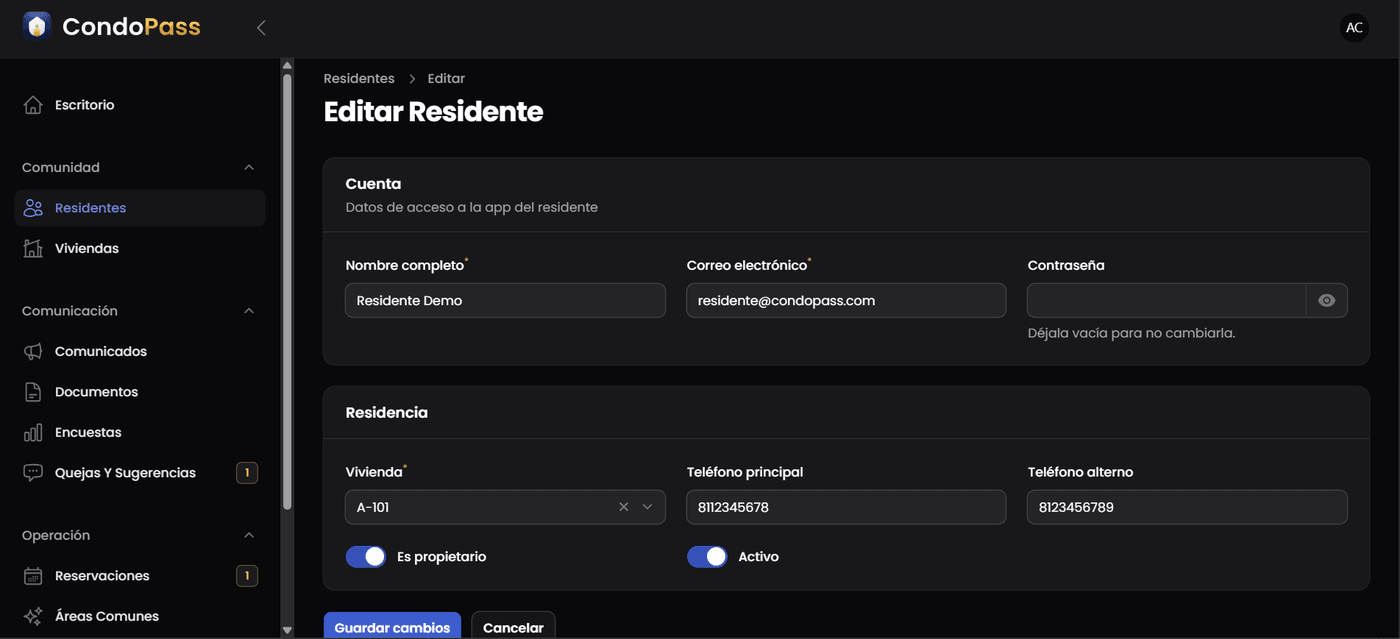Focus the Teléfono principal field
This screenshot has width=1400, height=639.
[846, 507]
